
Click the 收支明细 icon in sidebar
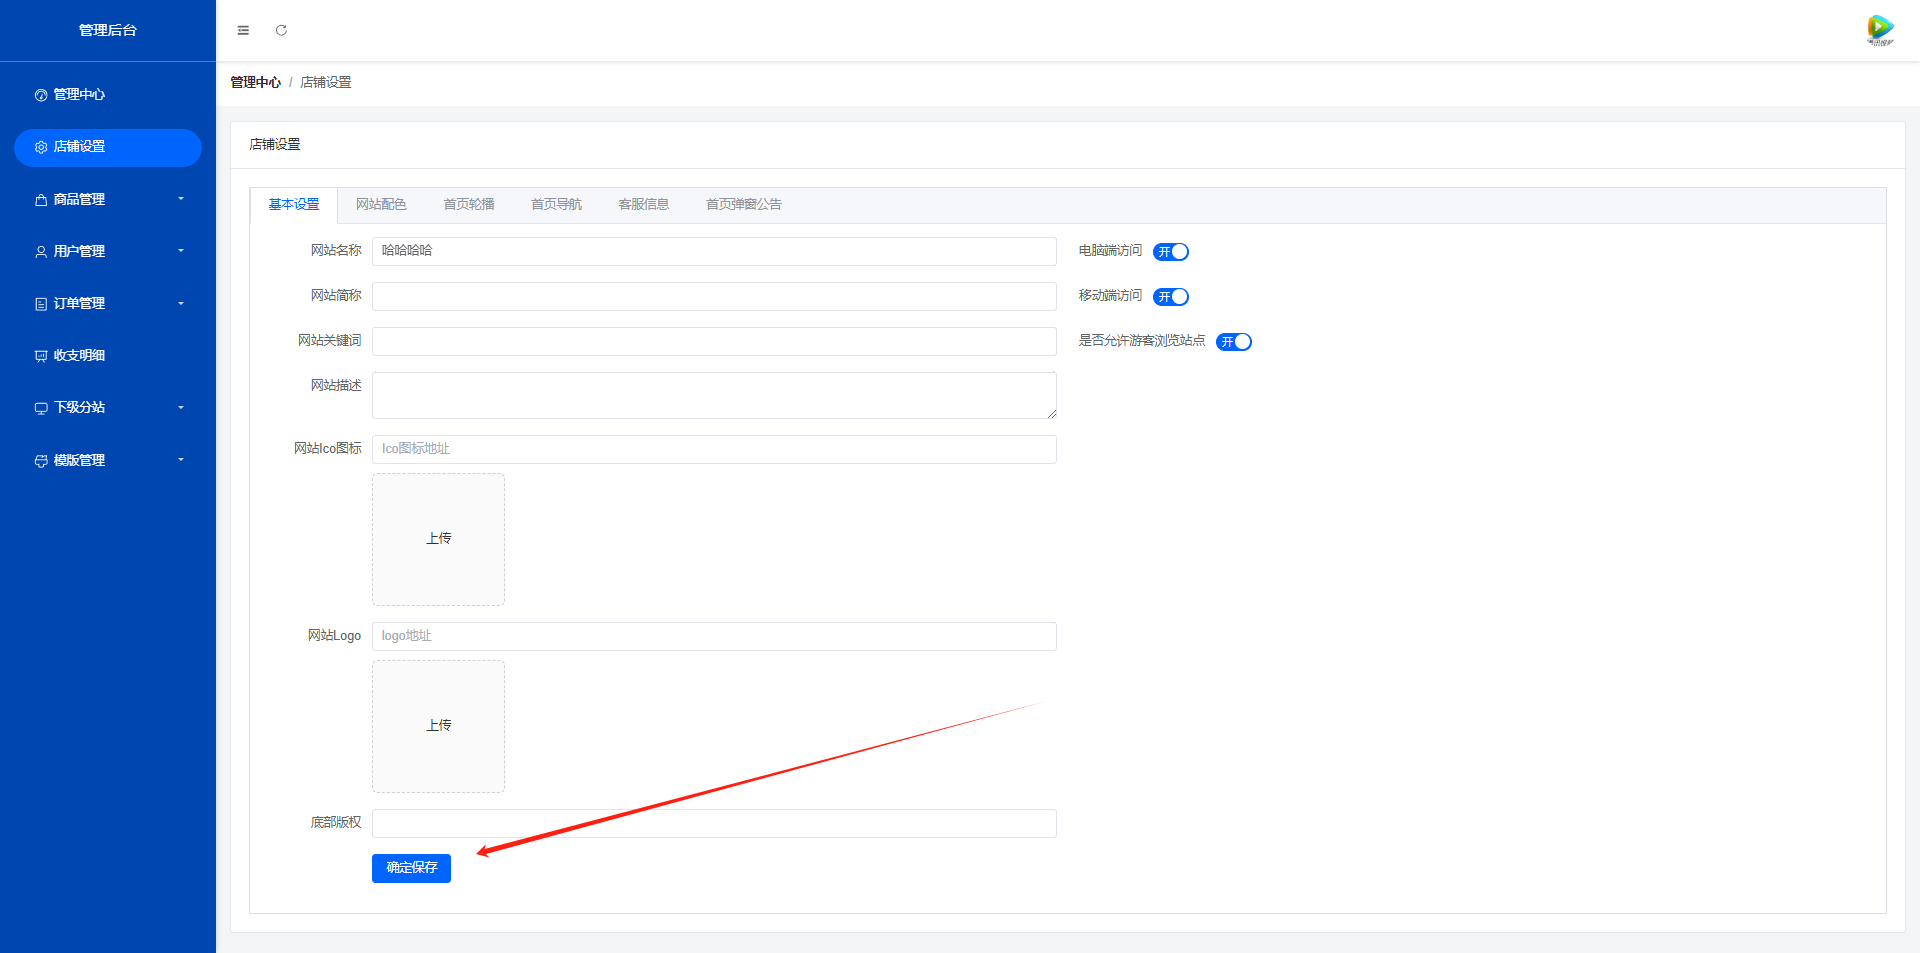[41, 356]
